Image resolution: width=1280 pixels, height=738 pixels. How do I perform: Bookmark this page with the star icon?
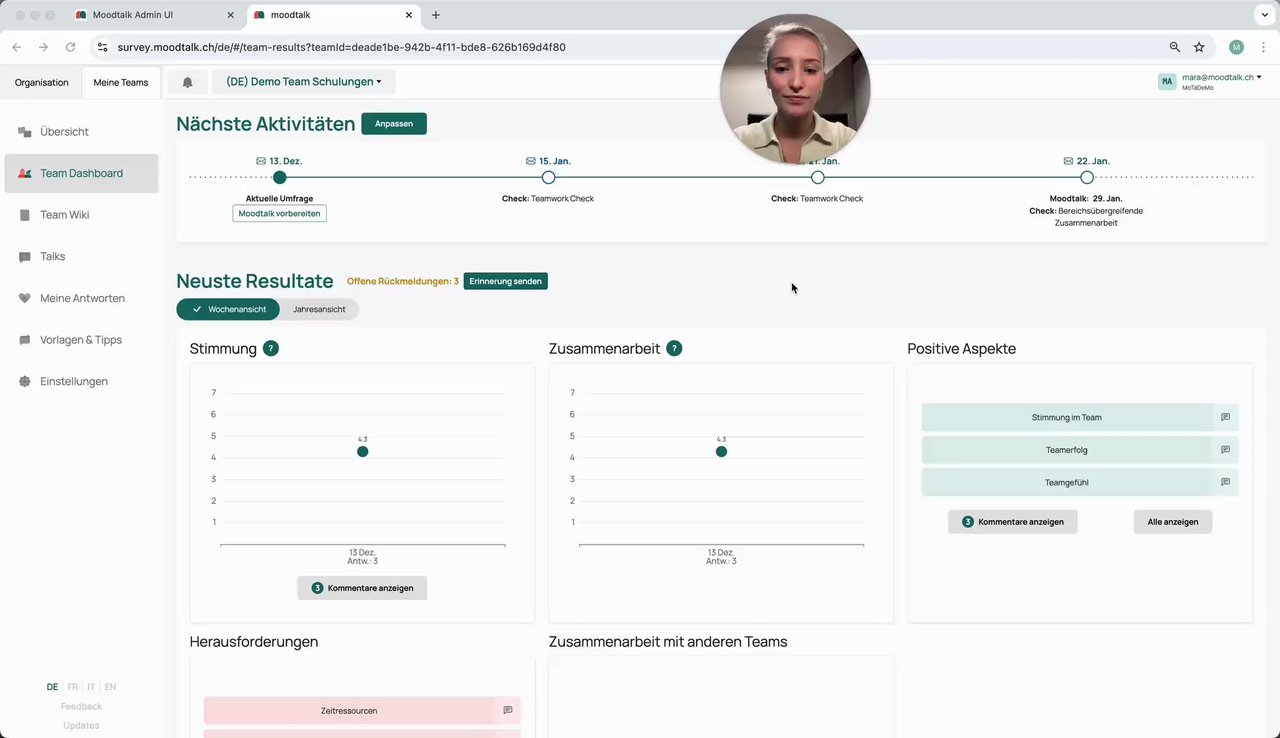point(1199,47)
